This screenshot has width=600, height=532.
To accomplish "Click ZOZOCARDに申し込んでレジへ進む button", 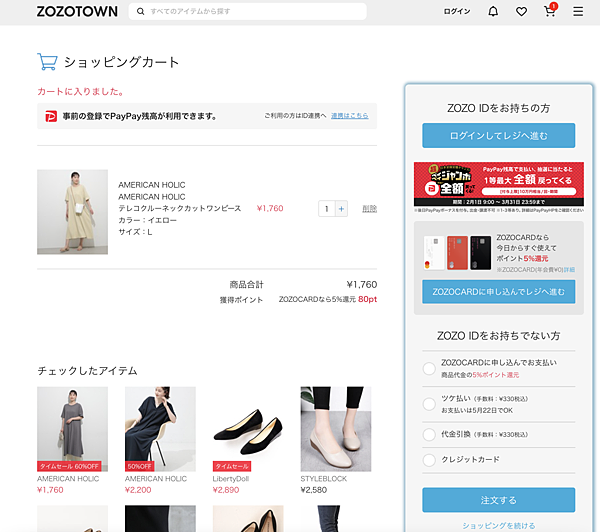I will (499, 292).
